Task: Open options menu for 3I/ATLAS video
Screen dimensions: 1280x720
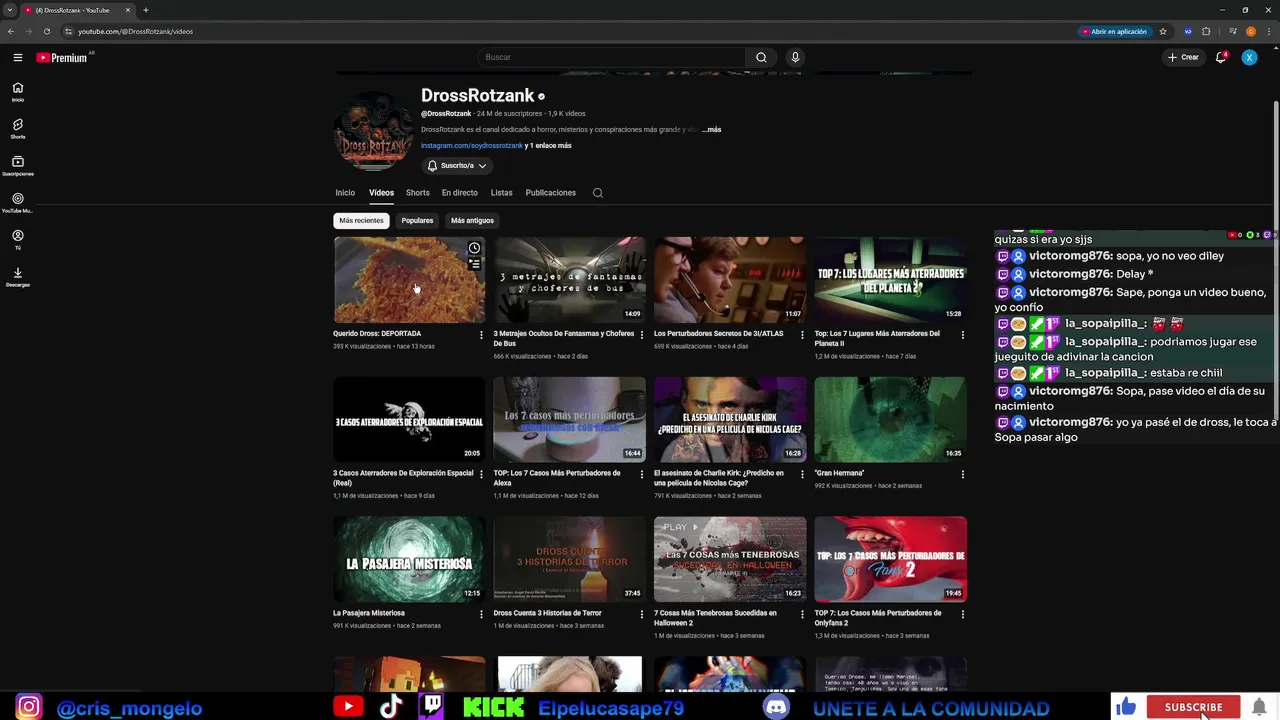Action: click(x=802, y=335)
